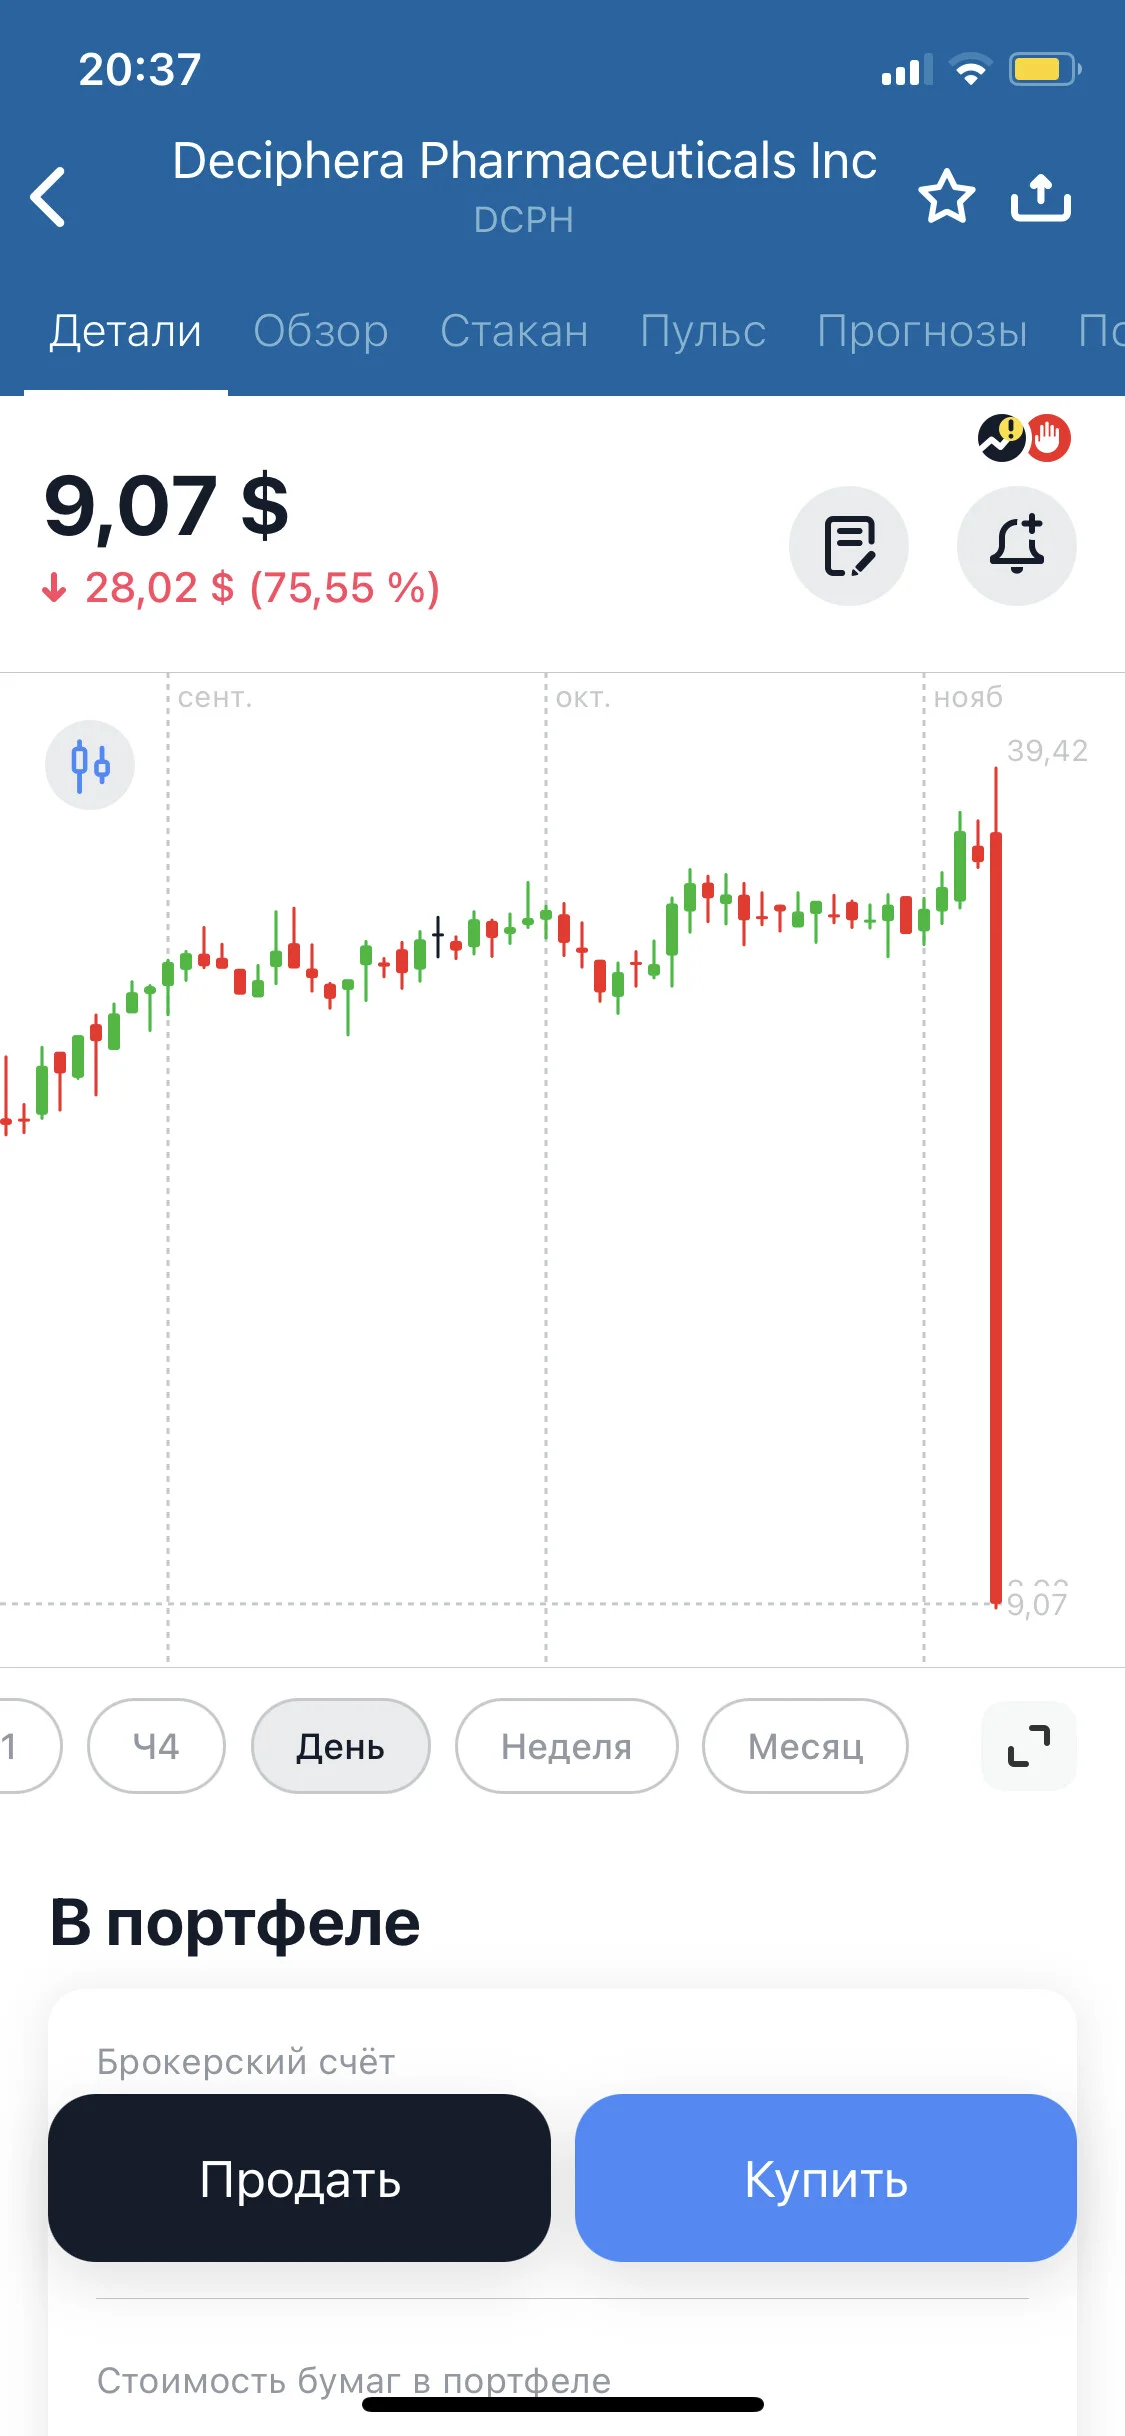Tap the Продать button

tap(299, 2178)
